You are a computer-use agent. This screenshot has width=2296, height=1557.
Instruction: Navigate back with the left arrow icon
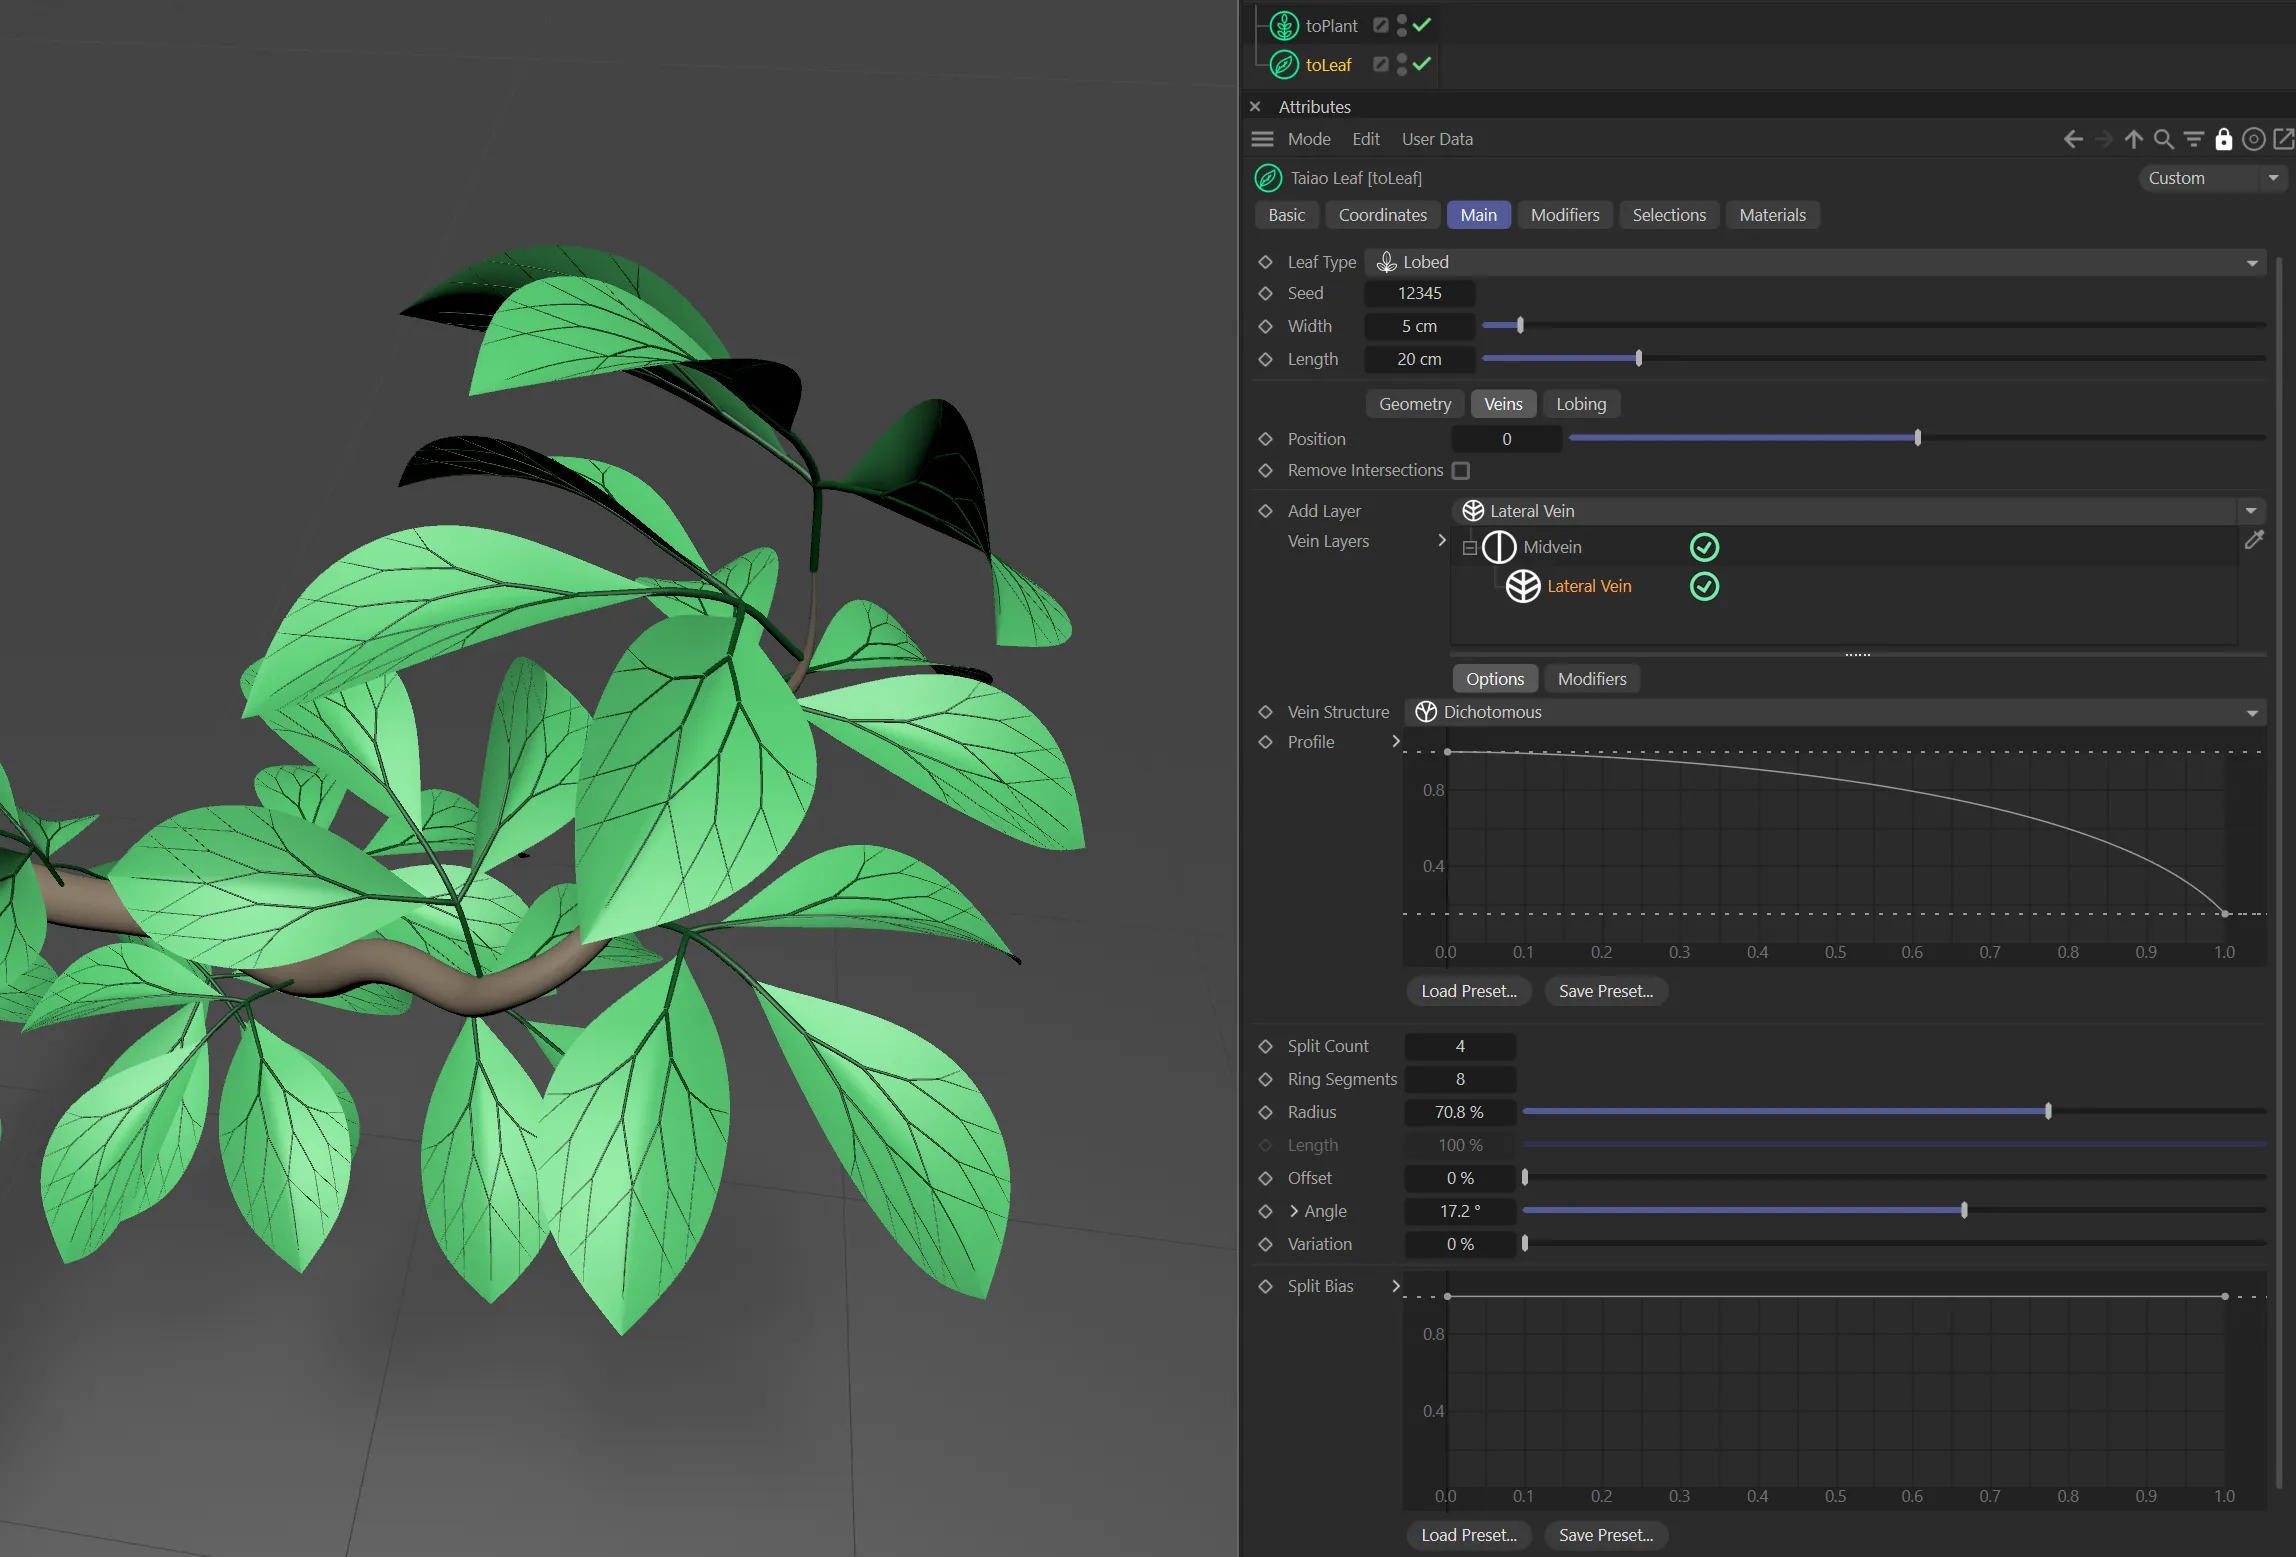(2073, 139)
